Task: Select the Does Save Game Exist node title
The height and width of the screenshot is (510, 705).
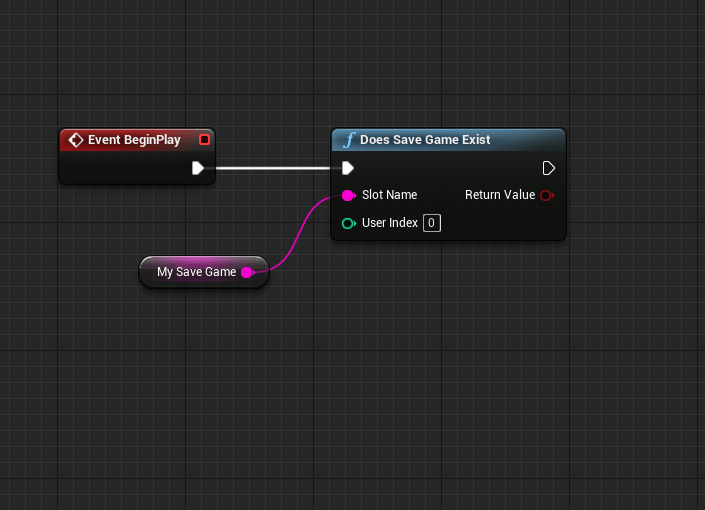Action: pos(425,140)
